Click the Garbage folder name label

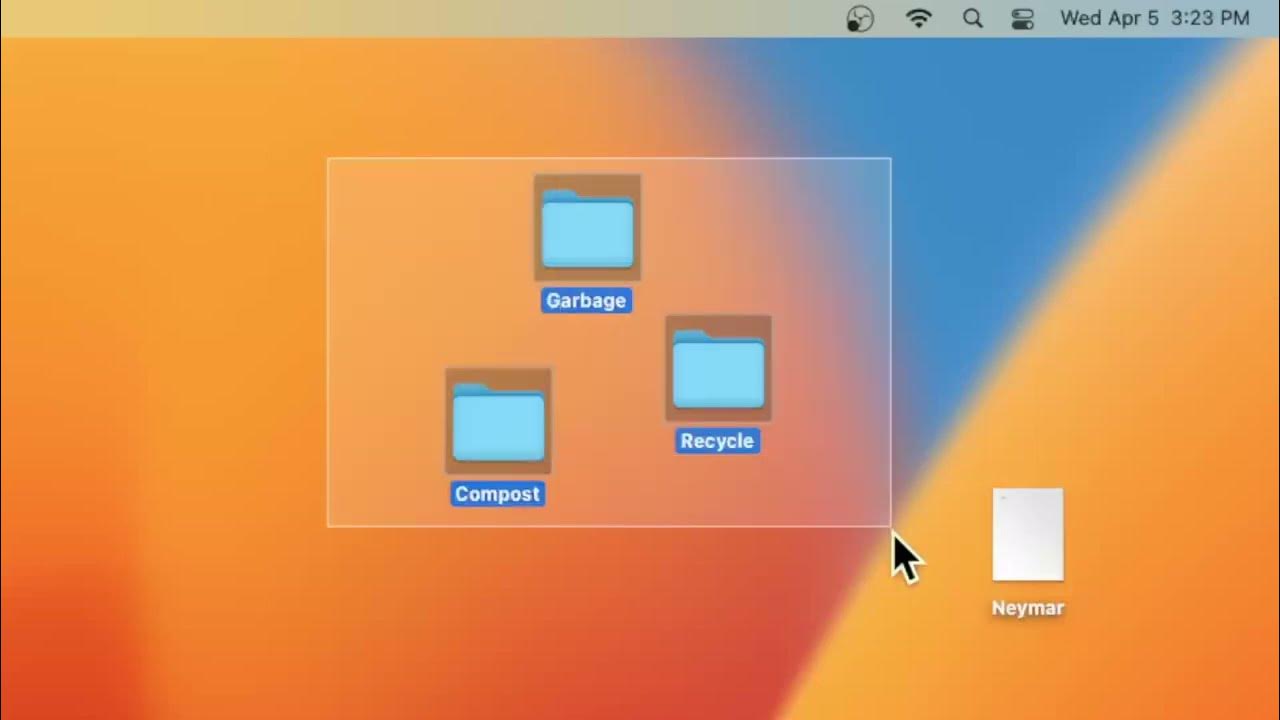[x=586, y=300]
